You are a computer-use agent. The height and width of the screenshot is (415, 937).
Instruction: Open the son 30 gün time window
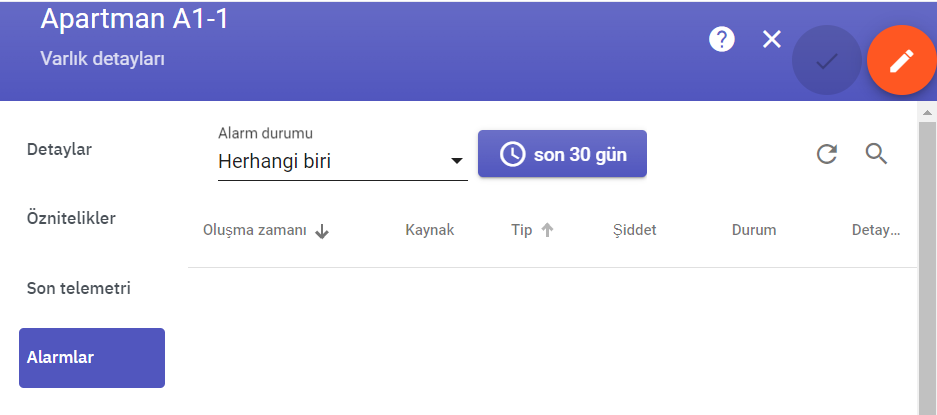click(562, 154)
